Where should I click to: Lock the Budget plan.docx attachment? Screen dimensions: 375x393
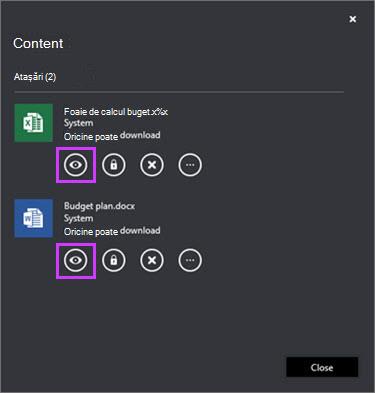[x=114, y=260]
